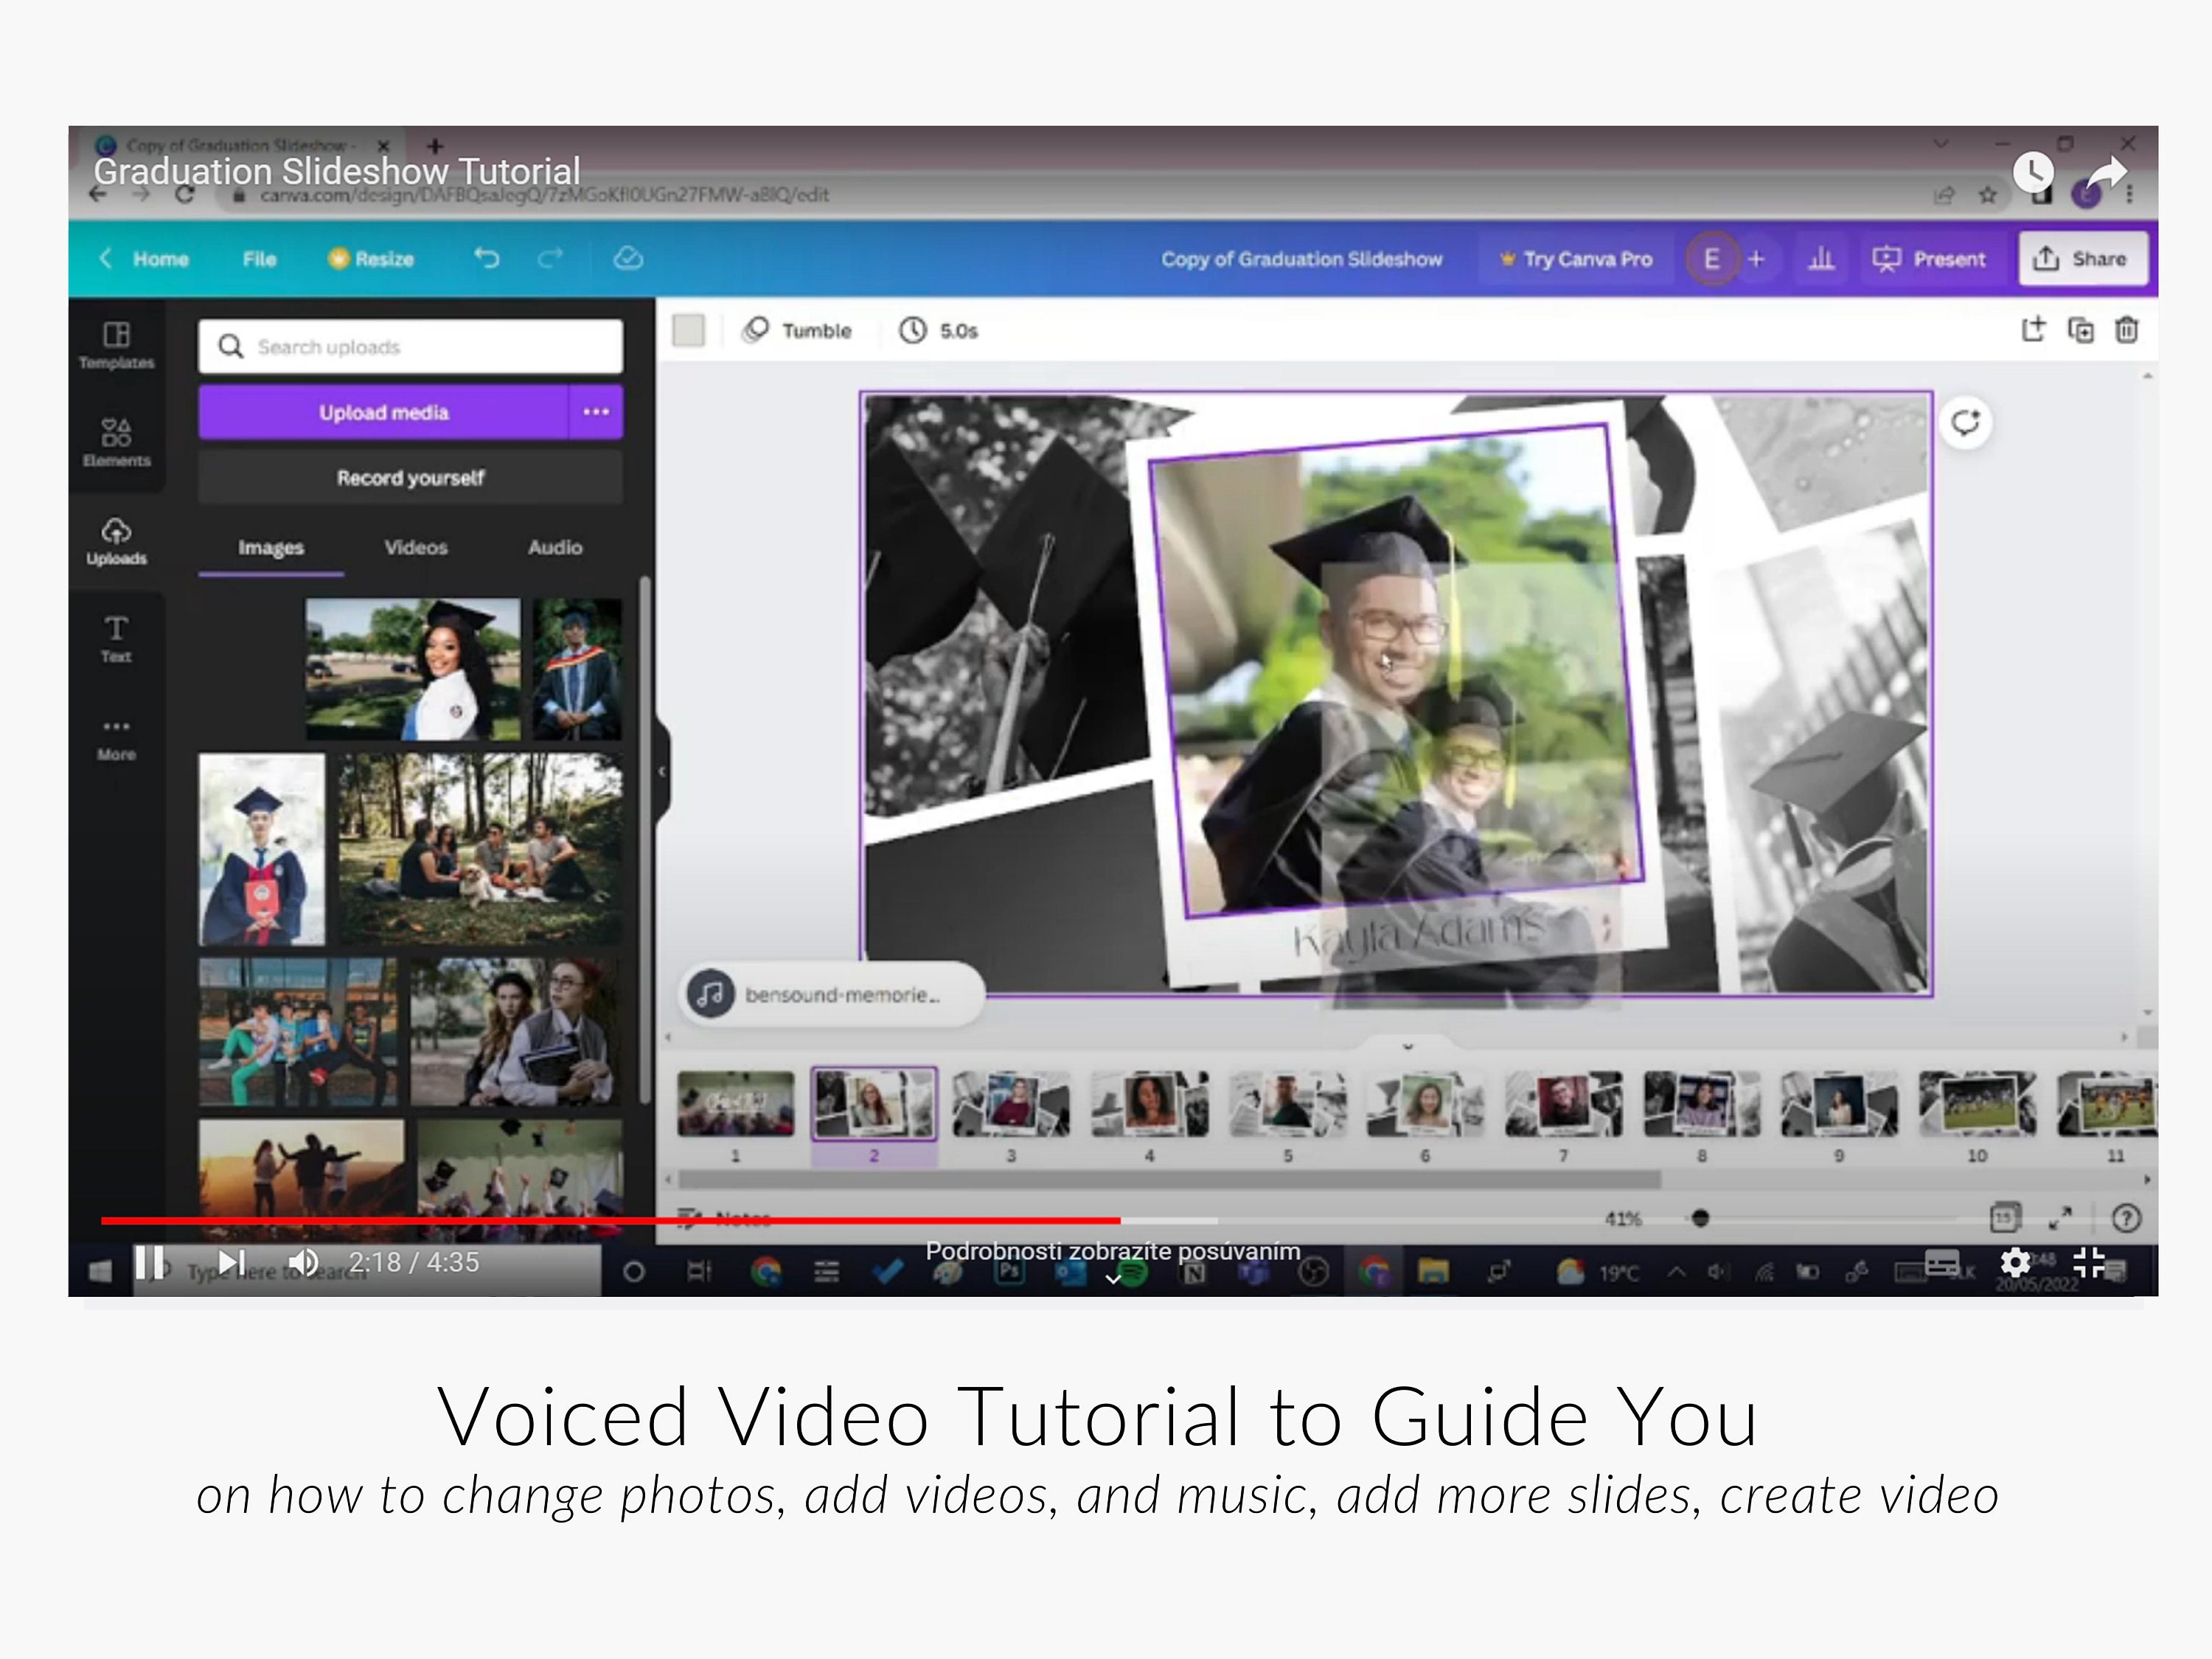Select page 10 thumbnail in timeline
2212x1659 pixels.
click(x=1977, y=1104)
